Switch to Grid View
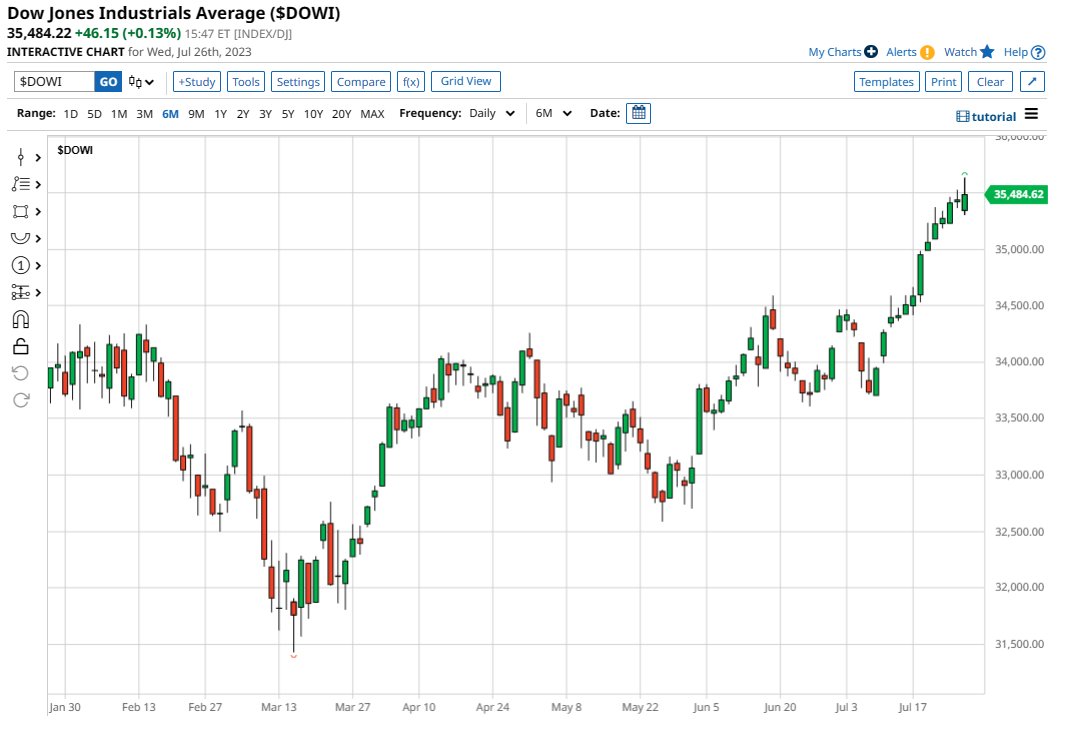Image resolution: width=1067 pixels, height=739 pixels. tap(466, 81)
